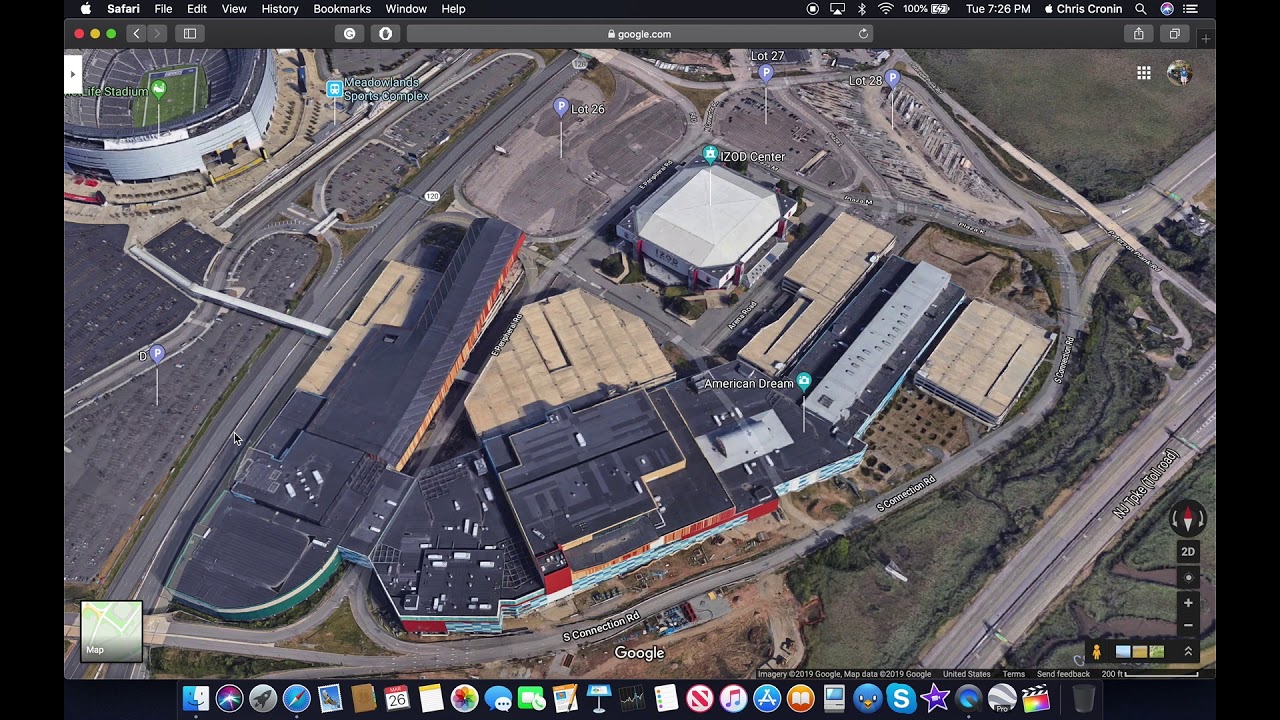1280x720 pixels.
Task: Open the Edit menu
Action: pyautogui.click(x=197, y=9)
